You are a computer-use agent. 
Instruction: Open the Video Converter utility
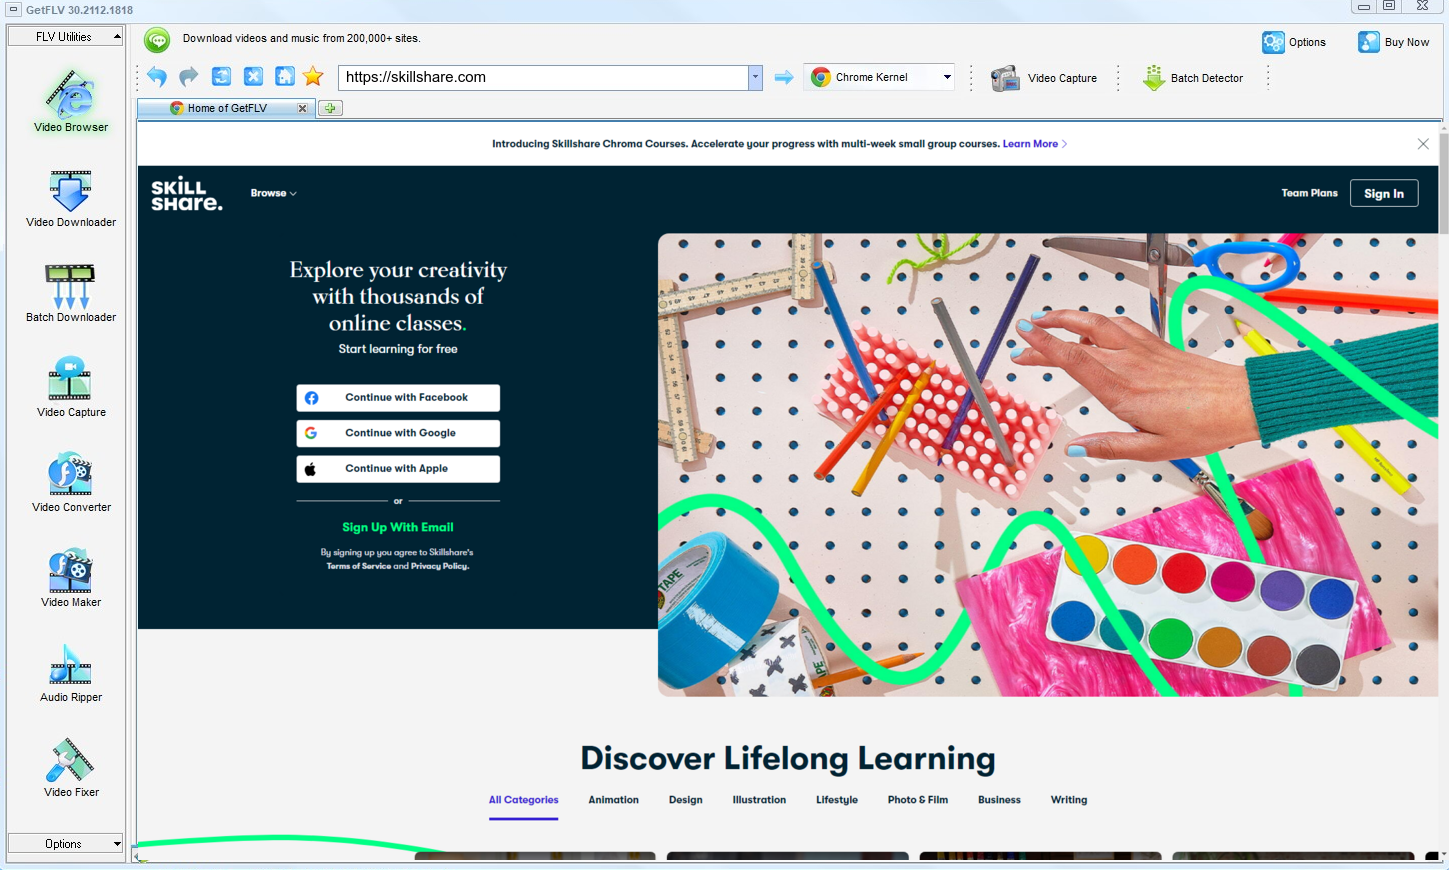[x=71, y=483]
